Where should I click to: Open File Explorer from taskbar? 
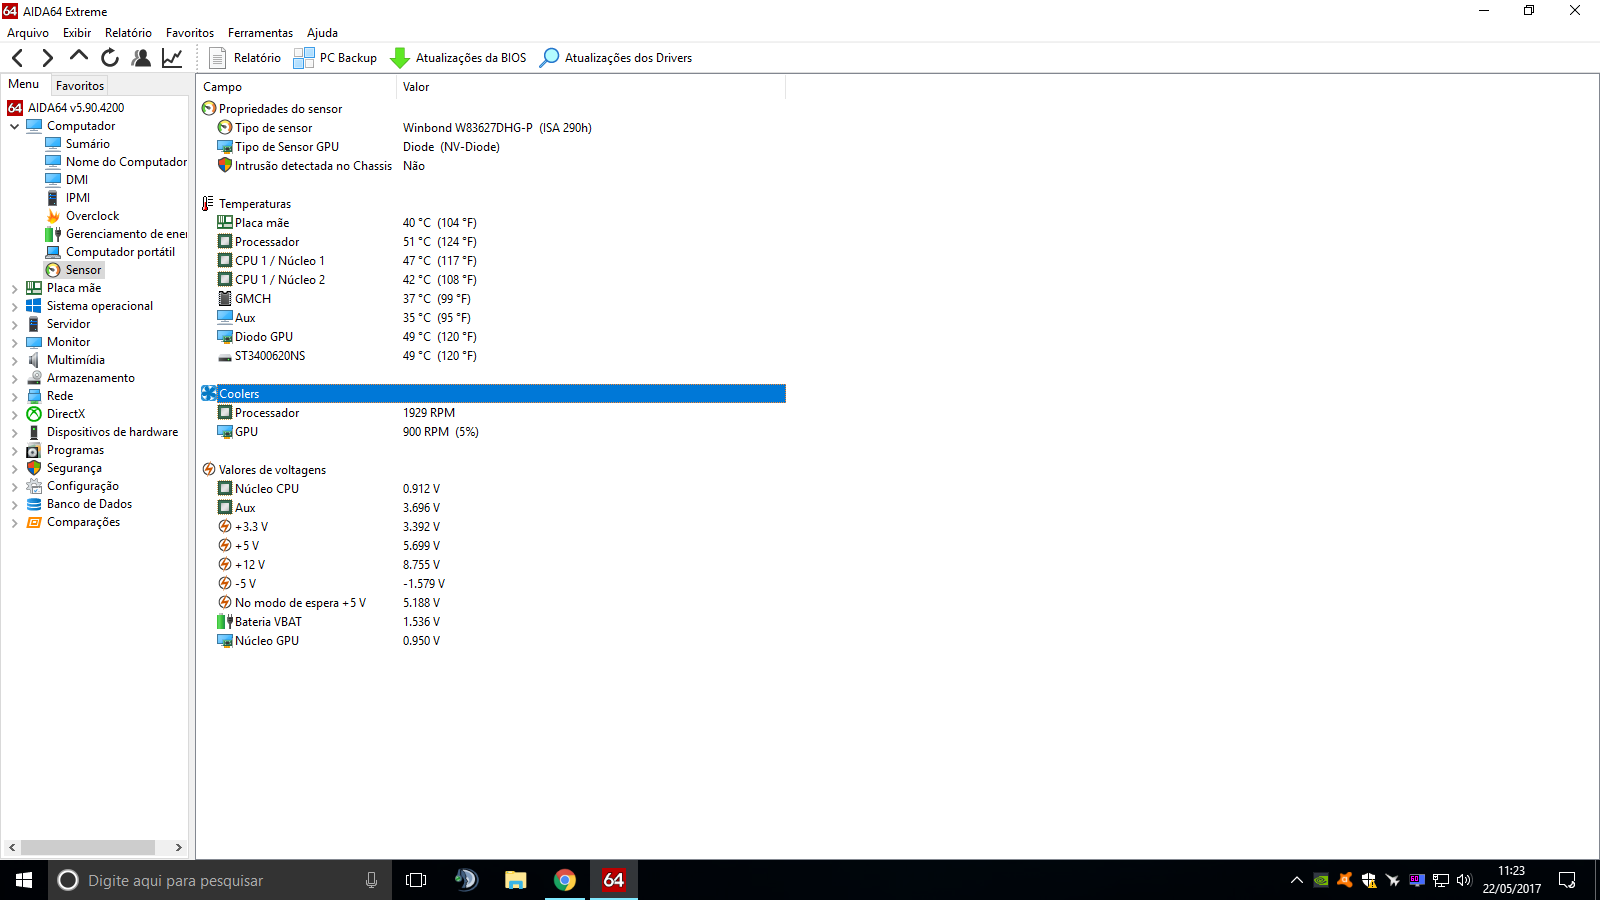(x=515, y=880)
